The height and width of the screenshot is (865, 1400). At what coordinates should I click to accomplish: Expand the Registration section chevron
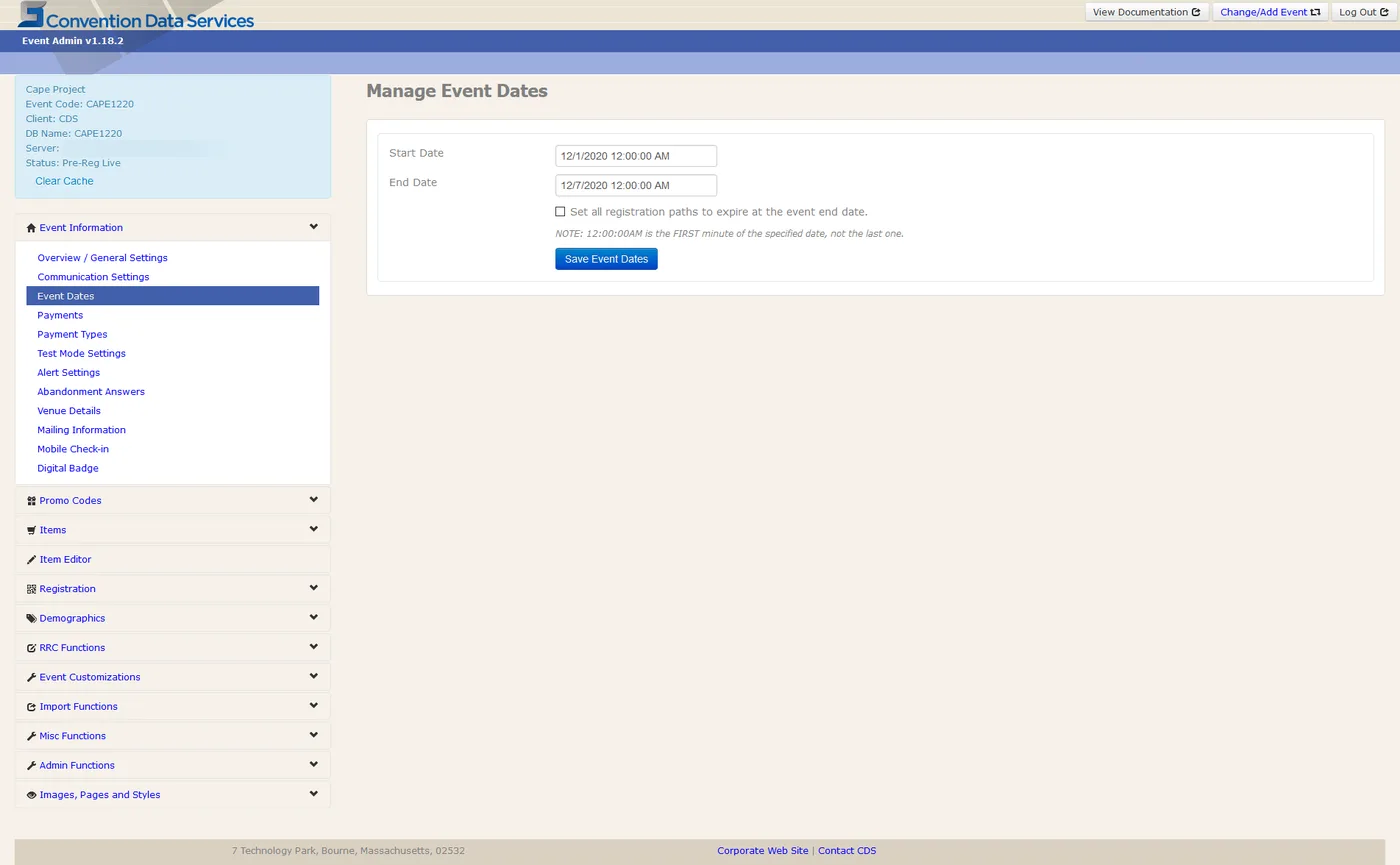tap(313, 588)
